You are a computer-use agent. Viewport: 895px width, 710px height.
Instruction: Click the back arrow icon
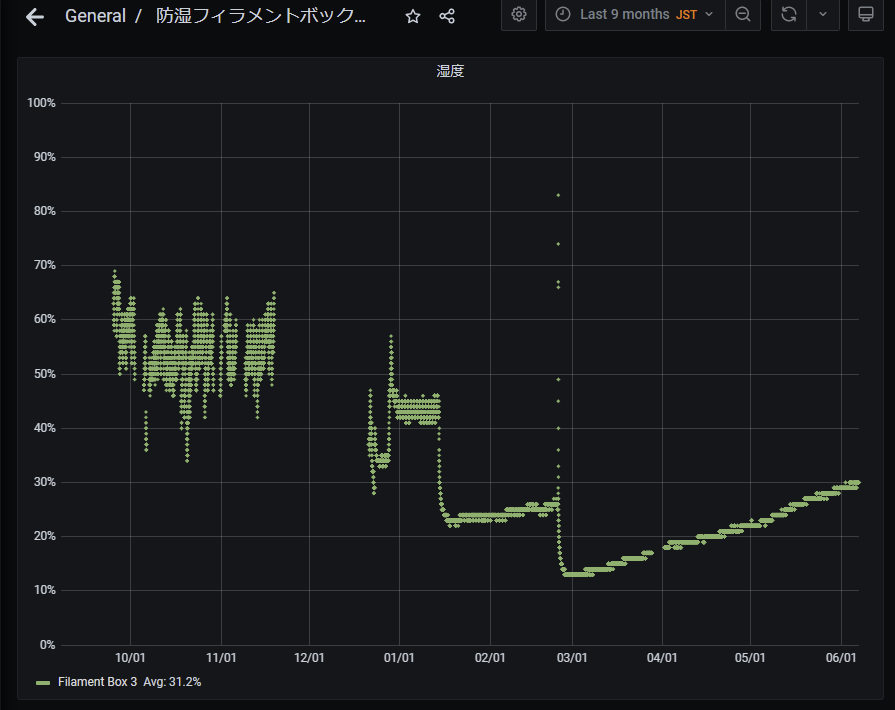pos(34,16)
